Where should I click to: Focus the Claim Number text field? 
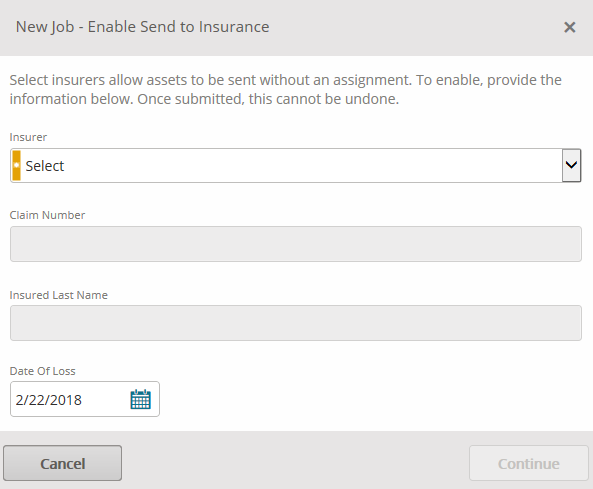pos(296,244)
